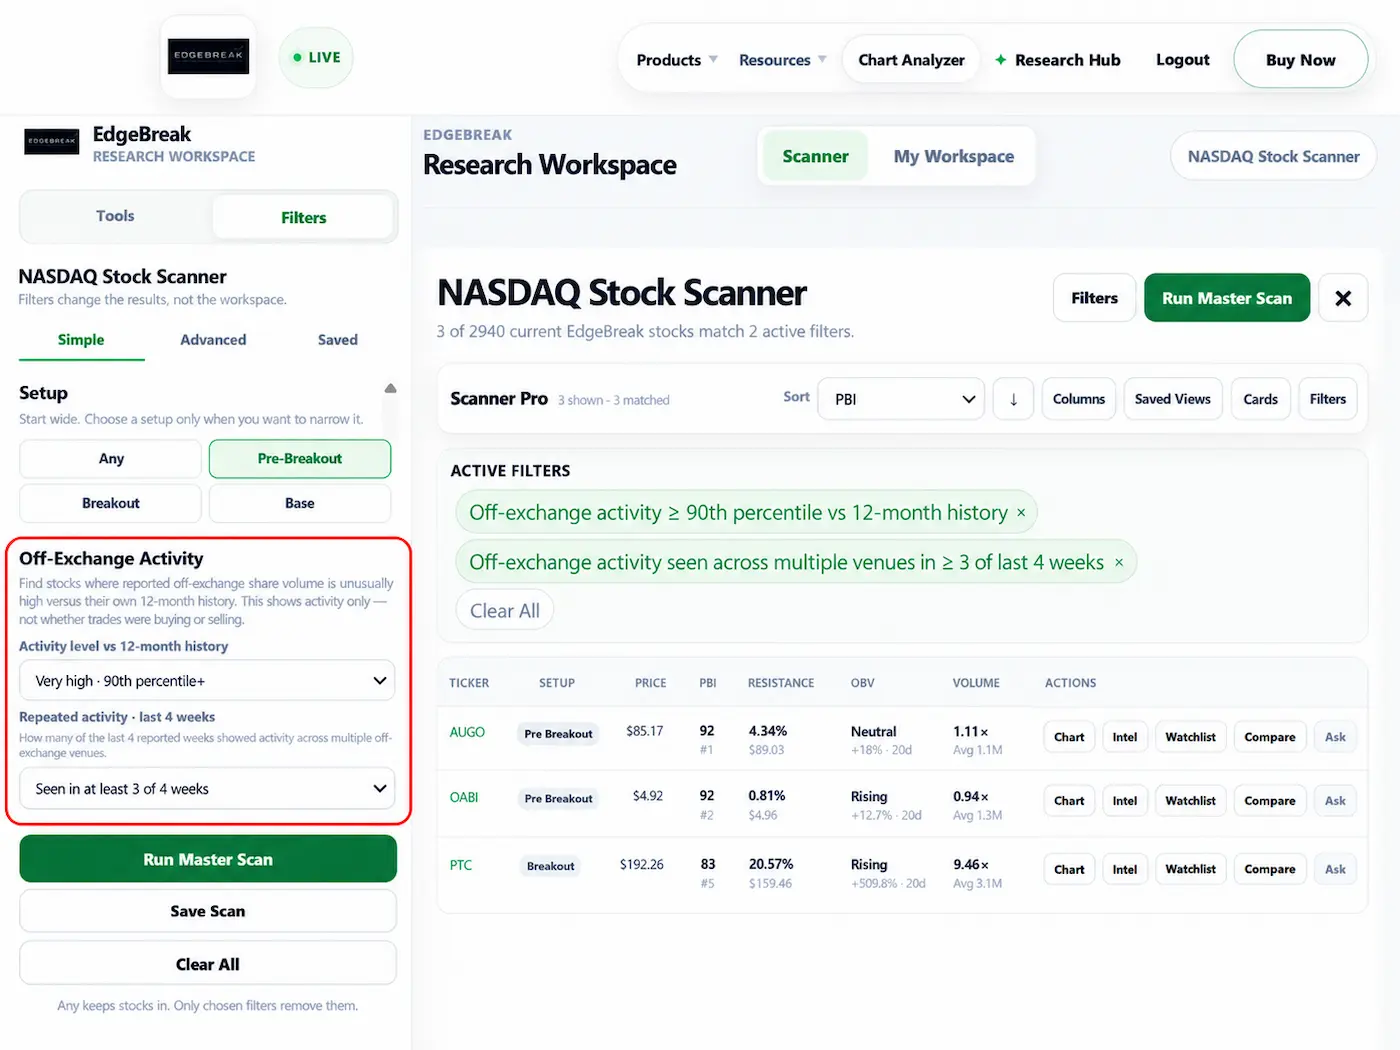Click the NASDAQ Stock Scanner pill button
This screenshot has height=1050, width=1400.
click(x=1274, y=157)
